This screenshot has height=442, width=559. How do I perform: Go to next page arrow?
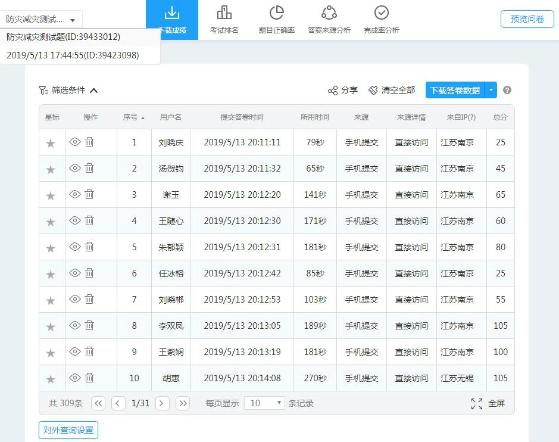pyautogui.click(x=162, y=403)
